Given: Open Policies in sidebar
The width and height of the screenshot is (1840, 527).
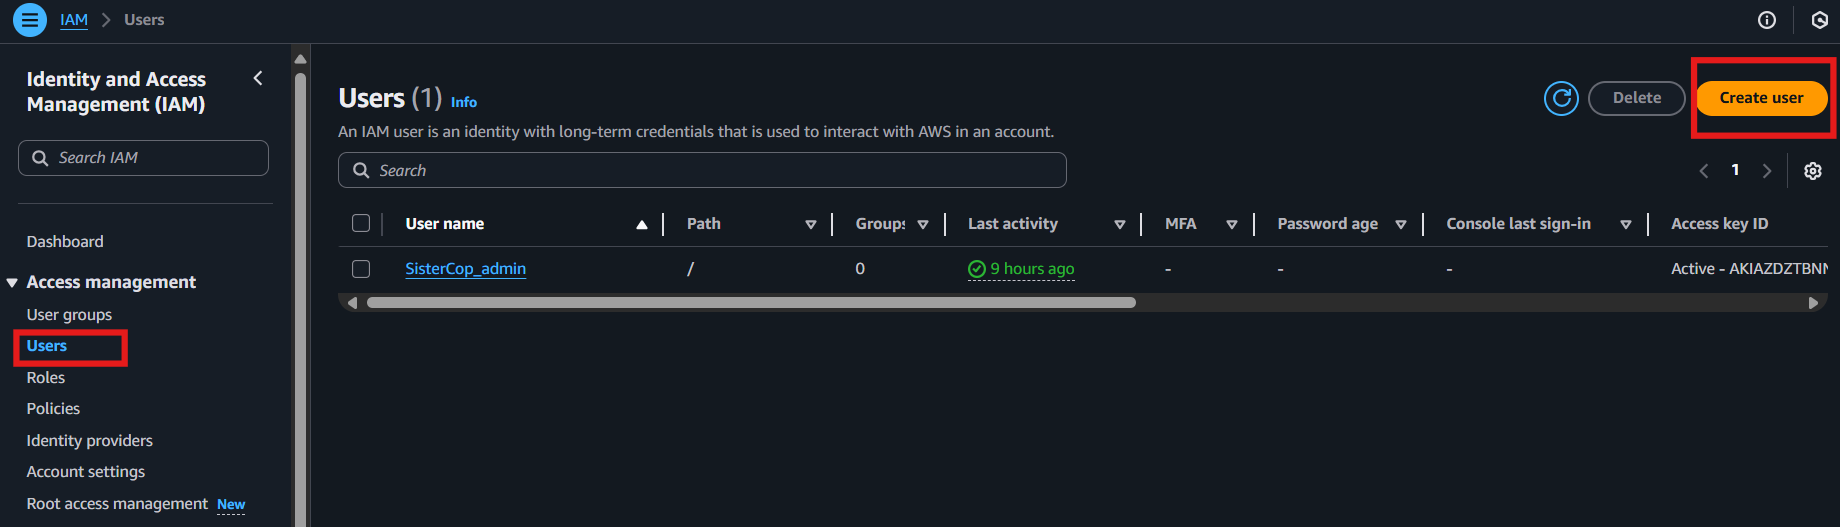Looking at the screenshot, I should coord(53,409).
